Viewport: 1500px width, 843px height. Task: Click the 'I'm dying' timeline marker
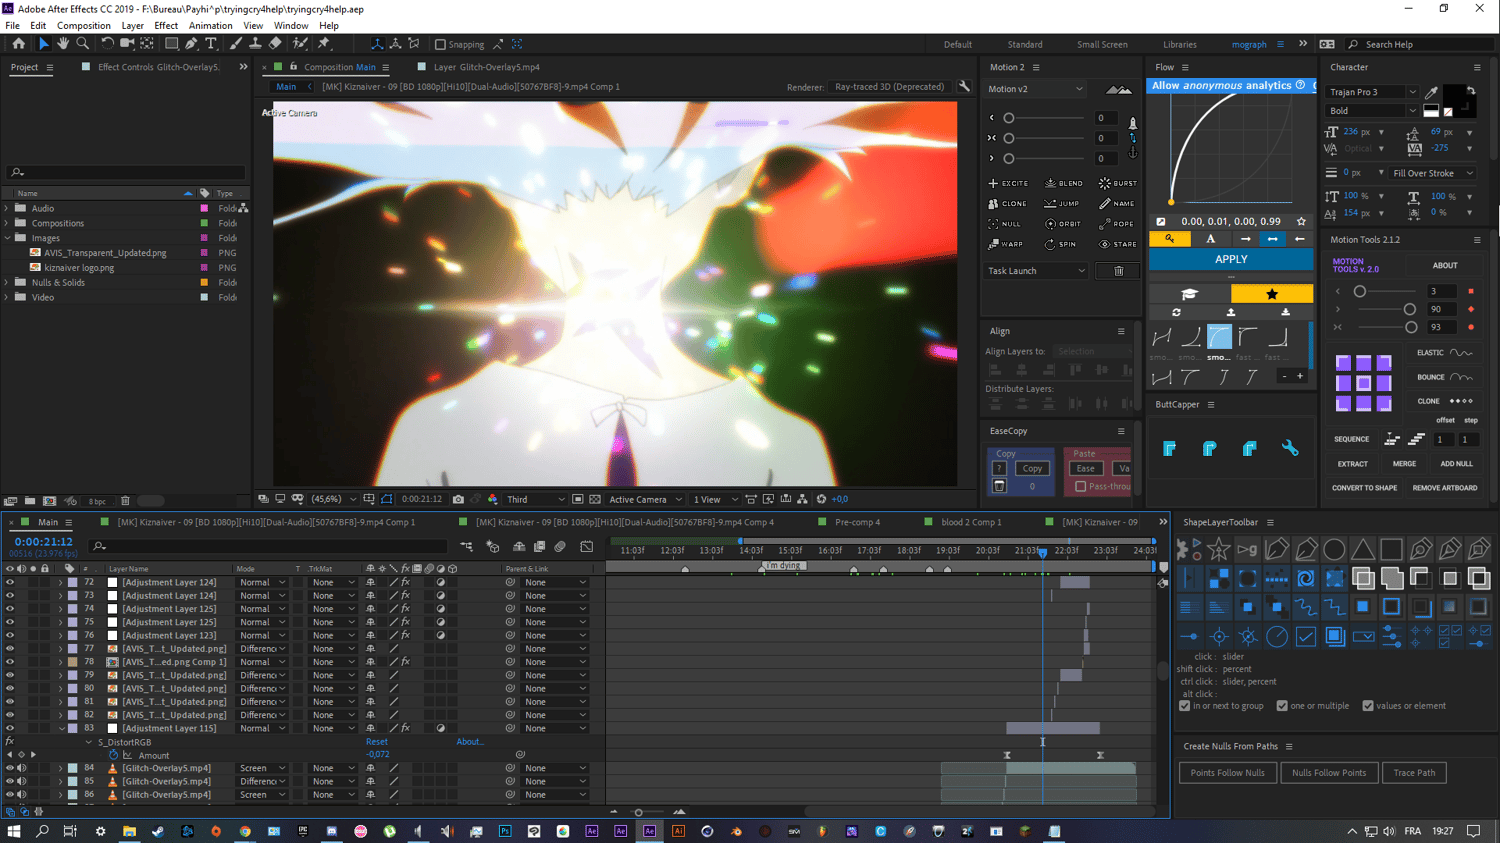pos(784,566)
